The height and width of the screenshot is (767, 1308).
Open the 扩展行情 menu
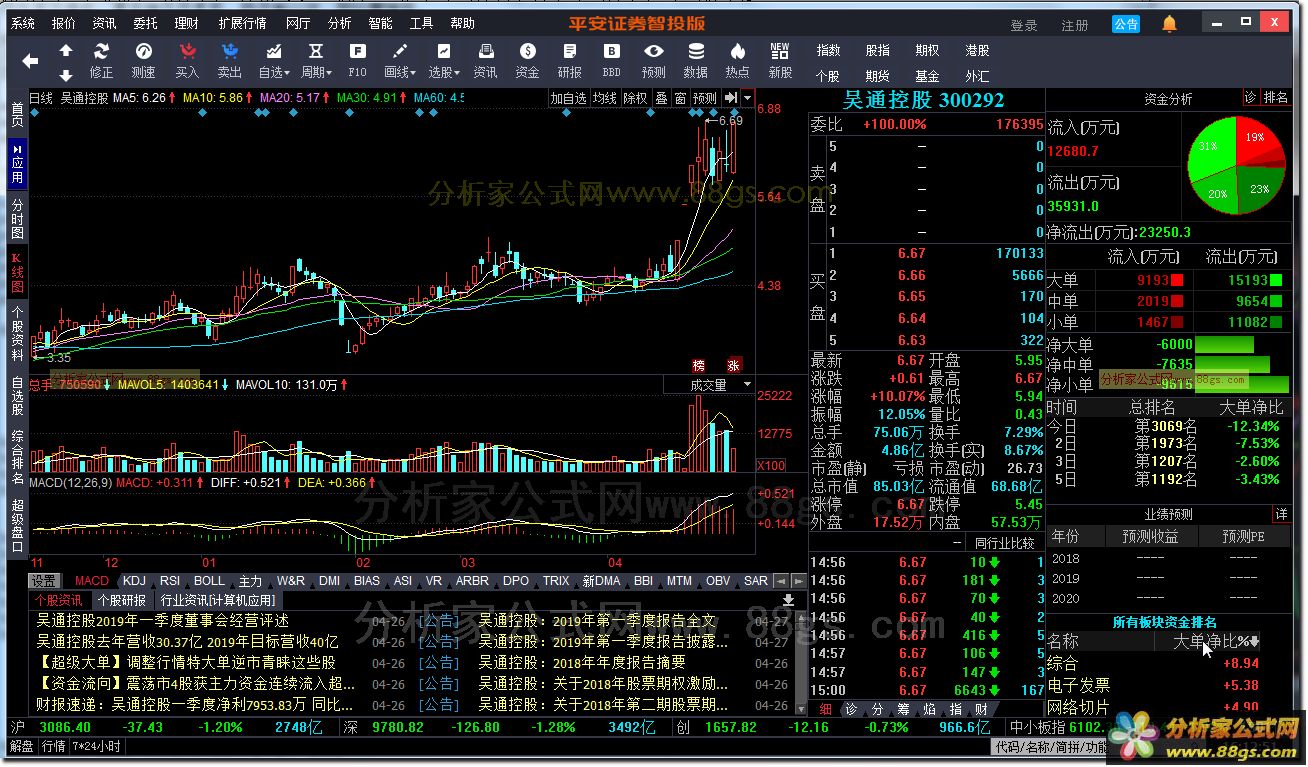242,23
